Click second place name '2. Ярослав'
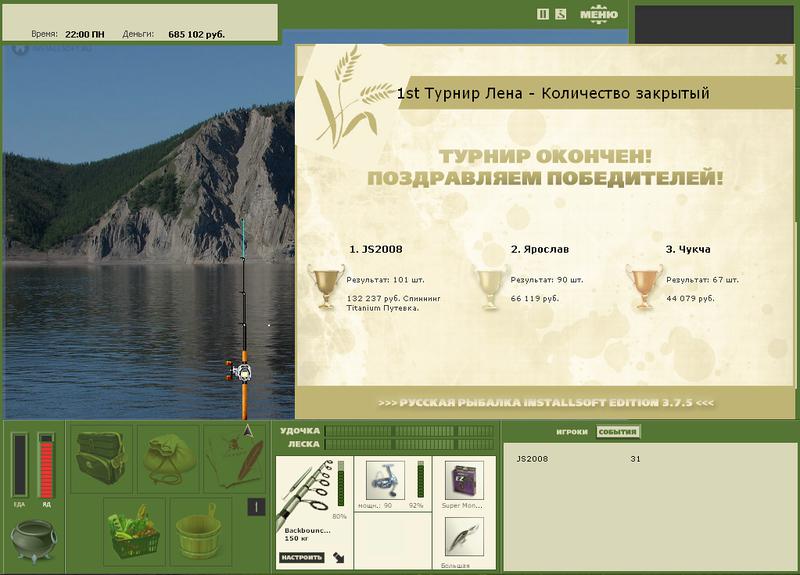Screen dimensions: 800x575 point(540,249)
